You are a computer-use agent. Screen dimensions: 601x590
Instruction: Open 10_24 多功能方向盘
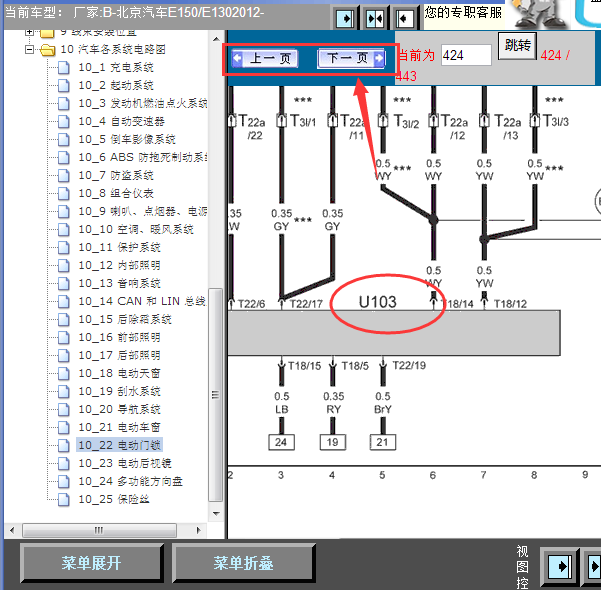[x=130, y=482]
